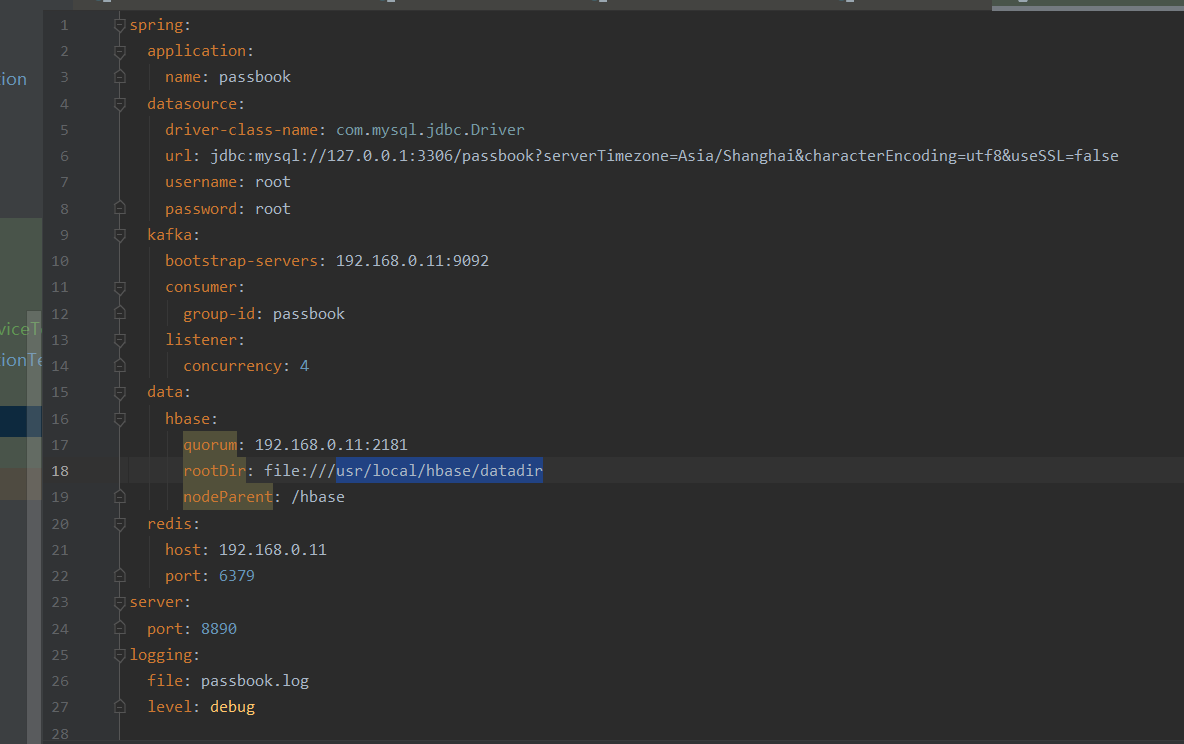
Task: Click line number 18 in the gutter
Action: point(60,471)
